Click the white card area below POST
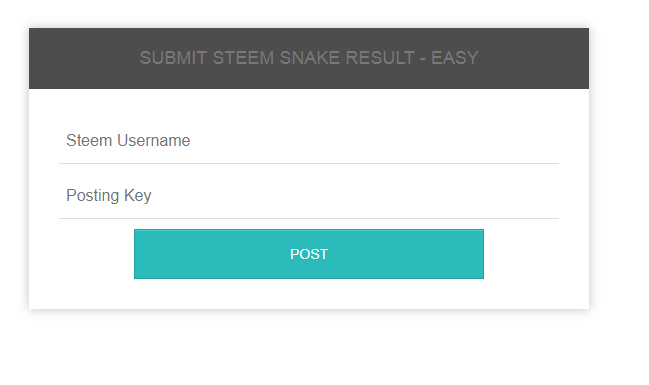 point(309,294)
